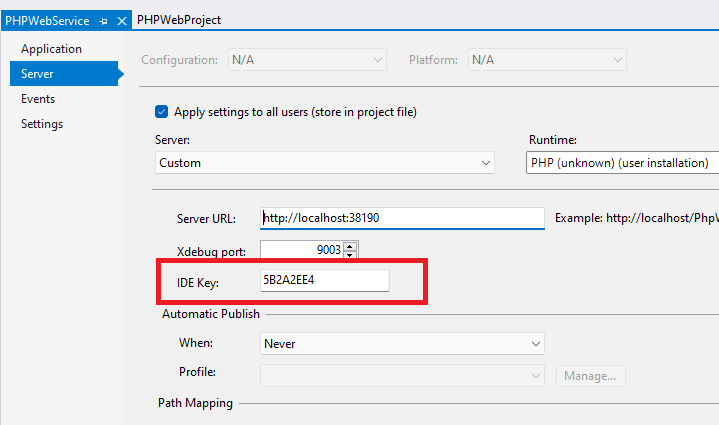Decrease Xdebug port with down arrow
This screenshot has height=425, width=719.
tap(350, 255)
